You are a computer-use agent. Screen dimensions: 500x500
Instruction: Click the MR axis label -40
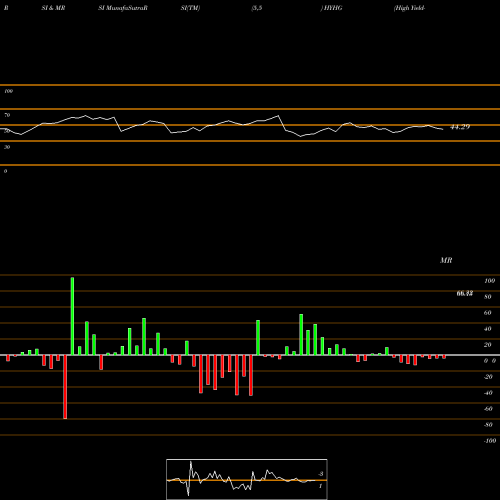click(488, 393)
